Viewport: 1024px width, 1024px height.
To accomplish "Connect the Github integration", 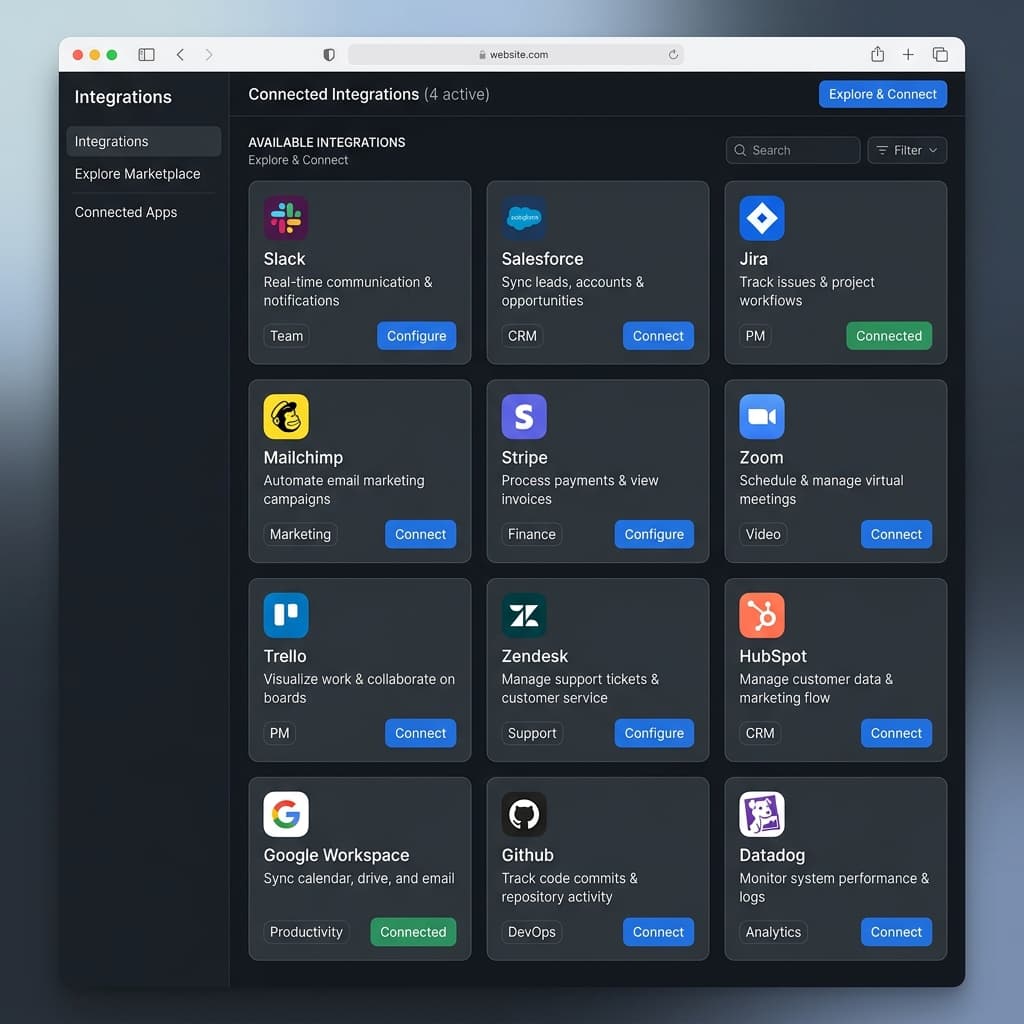I will click(x=658, y=932).
